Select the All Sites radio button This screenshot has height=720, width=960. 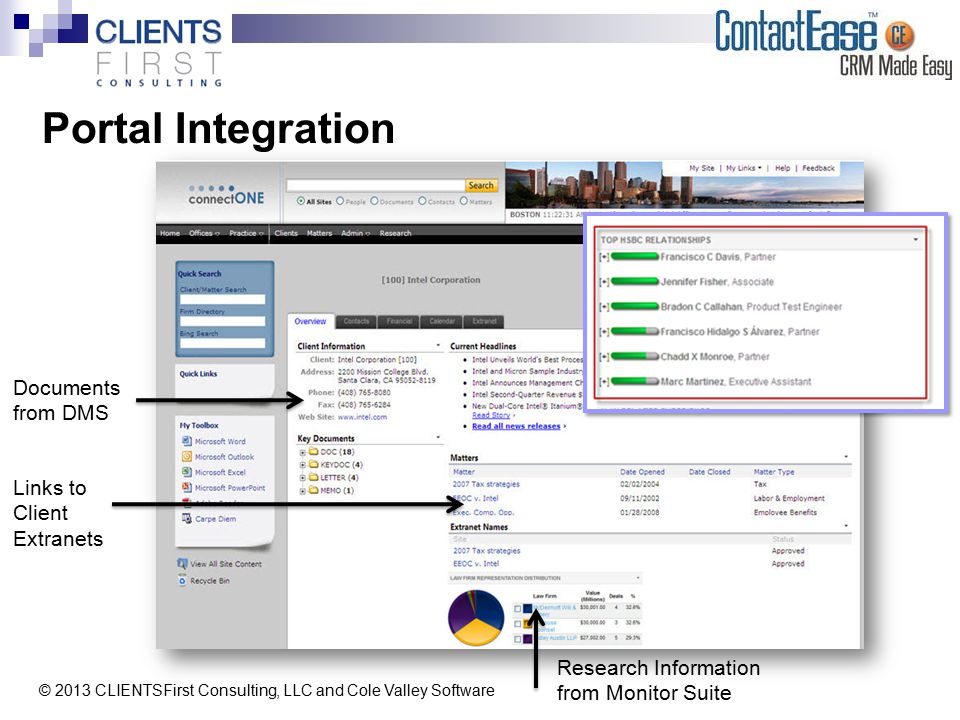coord(301,201)
